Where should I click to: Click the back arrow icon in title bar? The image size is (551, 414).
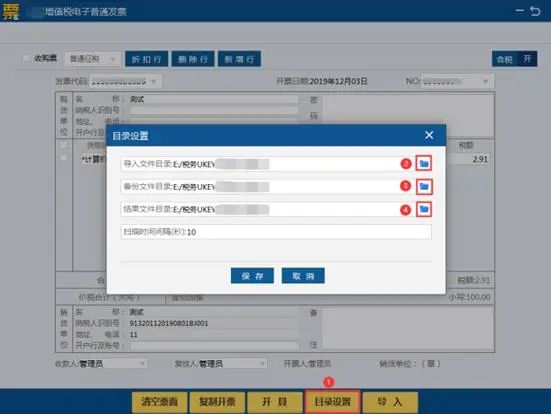pyautogui.click(x=535, y=11)
